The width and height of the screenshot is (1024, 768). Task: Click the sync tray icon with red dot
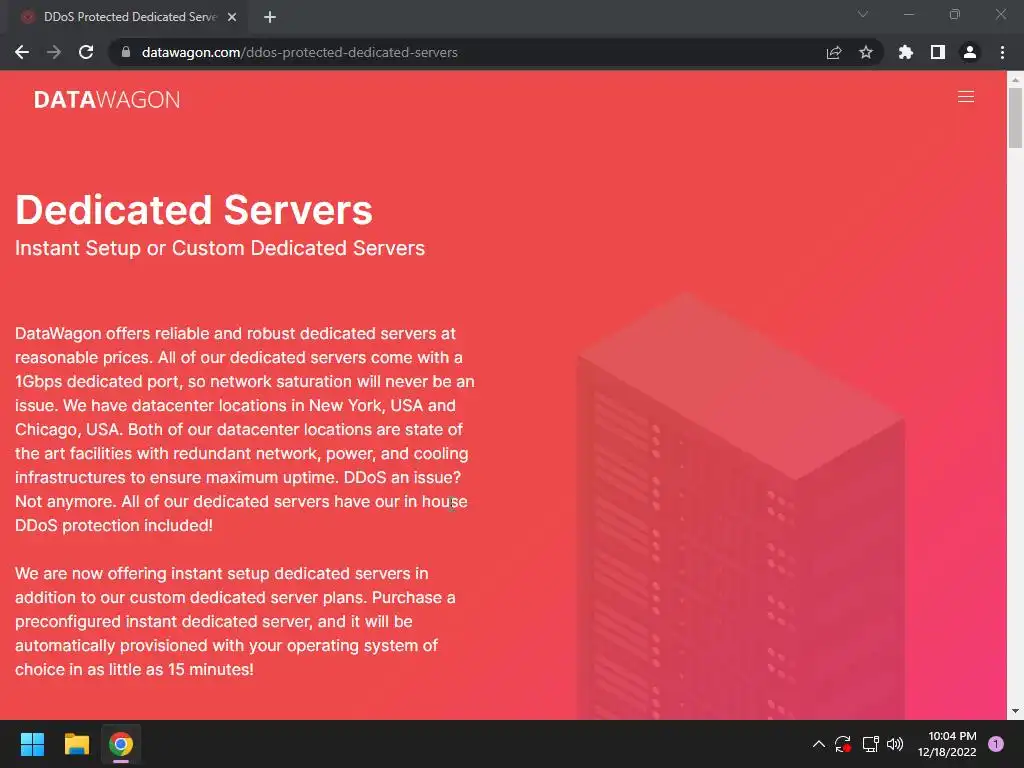click(842, 744)
